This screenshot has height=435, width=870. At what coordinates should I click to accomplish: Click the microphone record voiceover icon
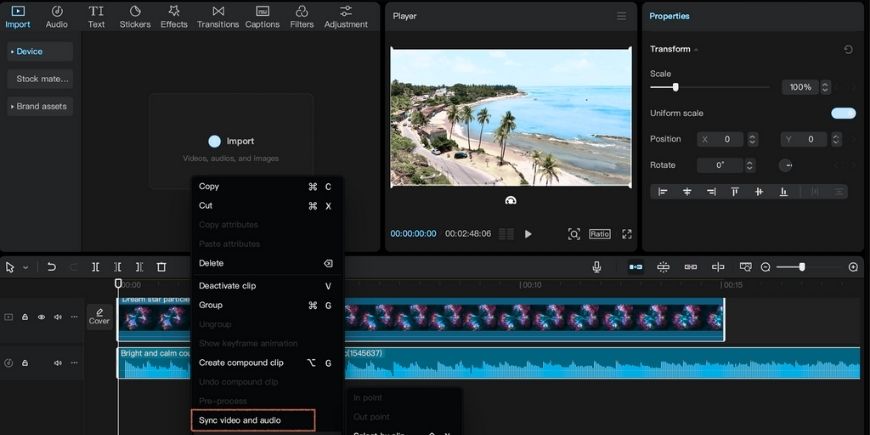pos(597,267)
